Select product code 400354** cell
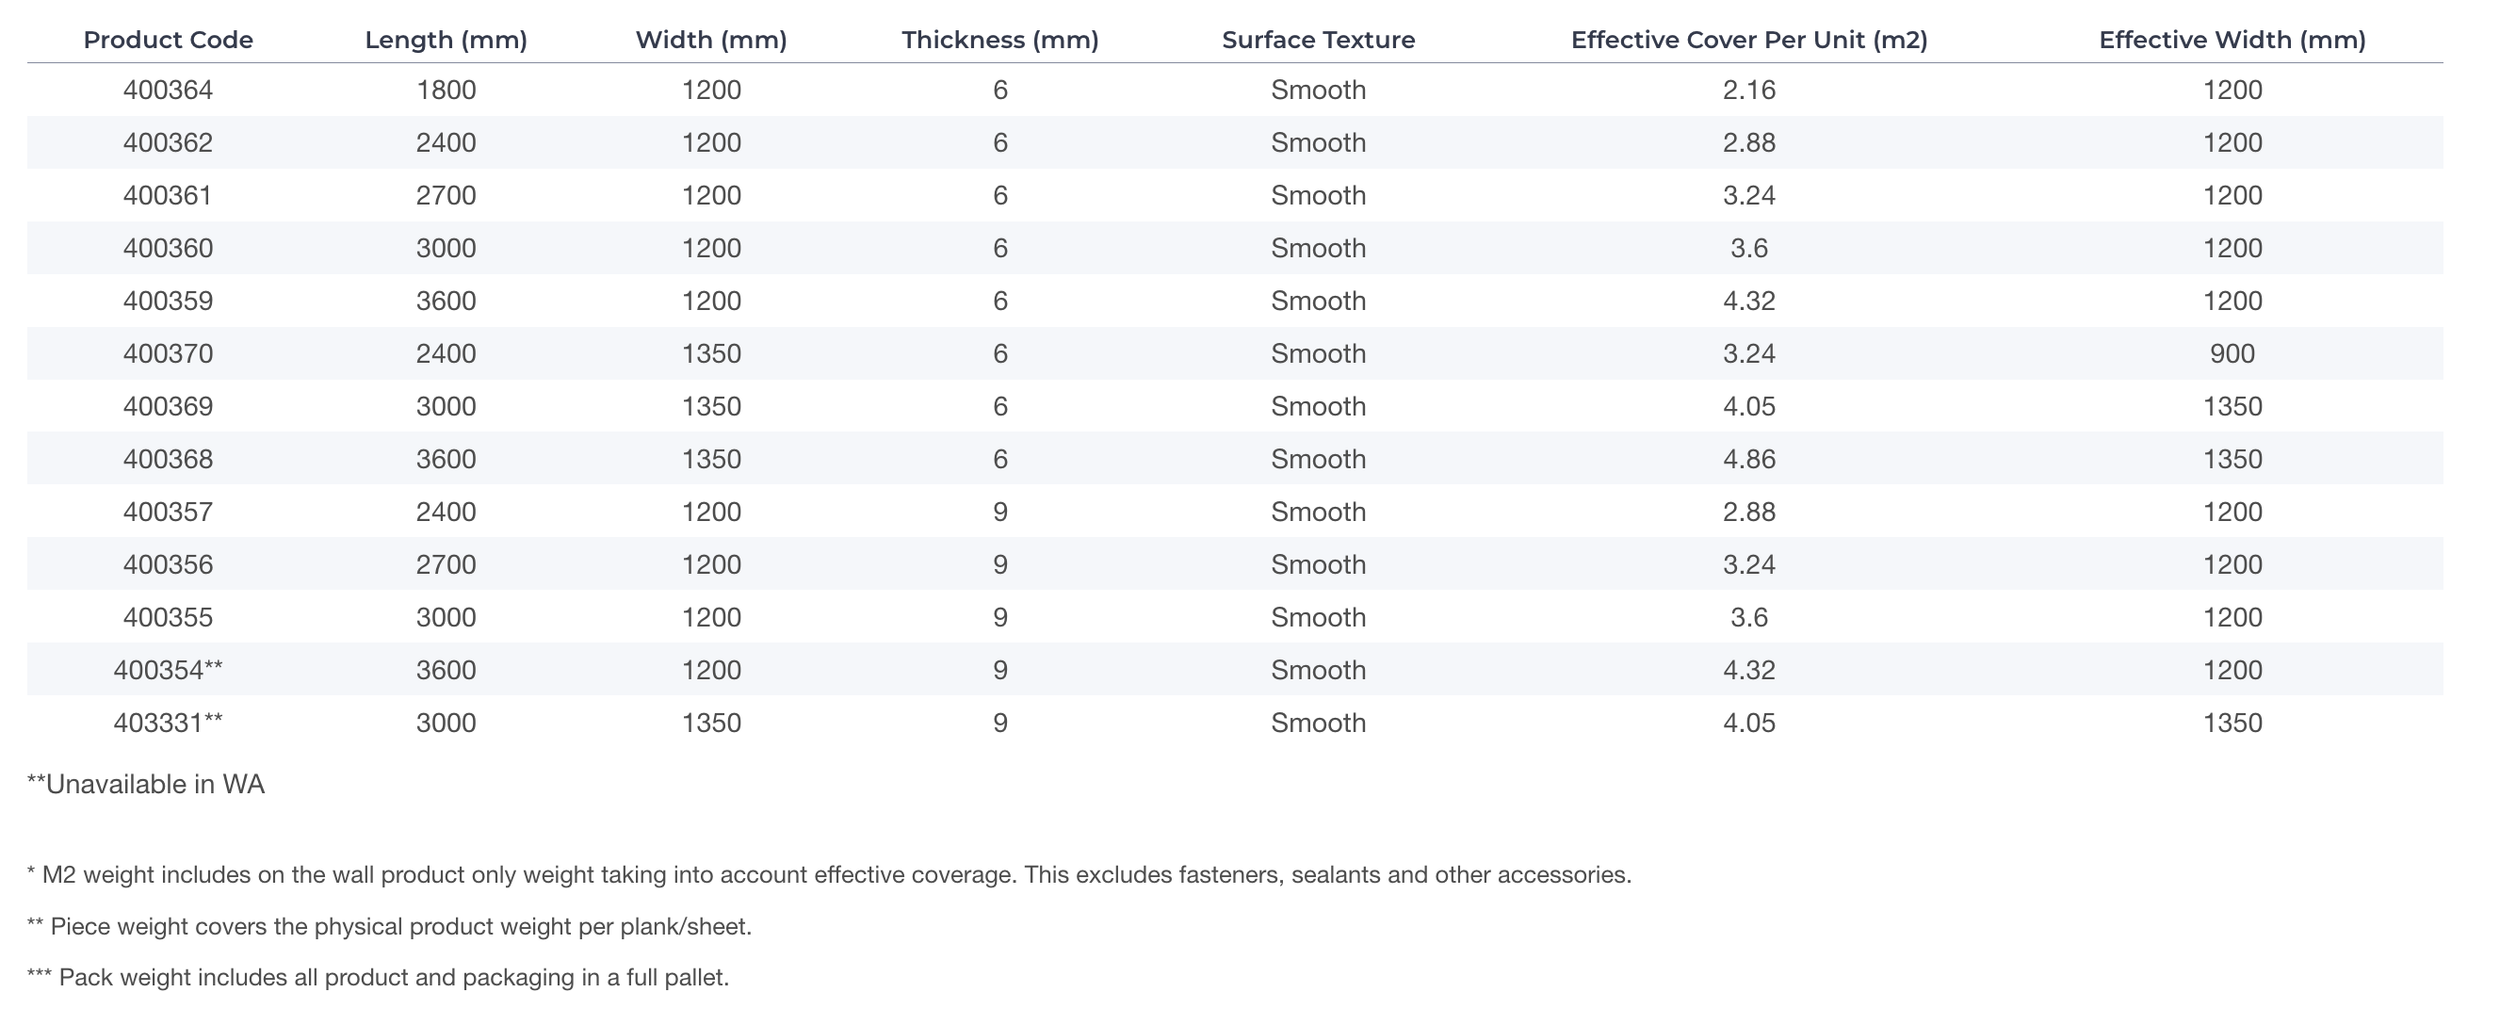 click(x=168, y=670)
